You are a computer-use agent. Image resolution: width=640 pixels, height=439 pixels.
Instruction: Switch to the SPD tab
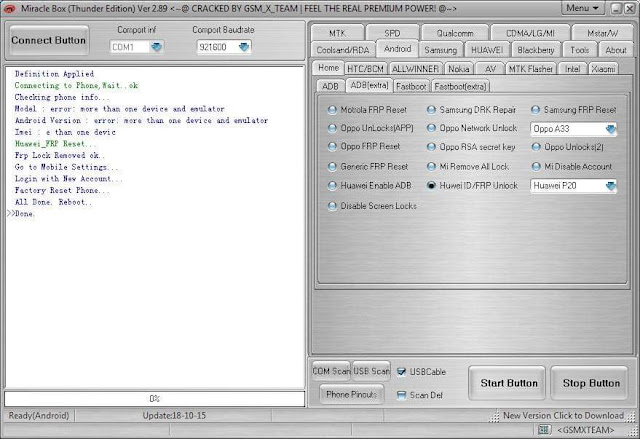pyautogui.click(x=392, y=33)
